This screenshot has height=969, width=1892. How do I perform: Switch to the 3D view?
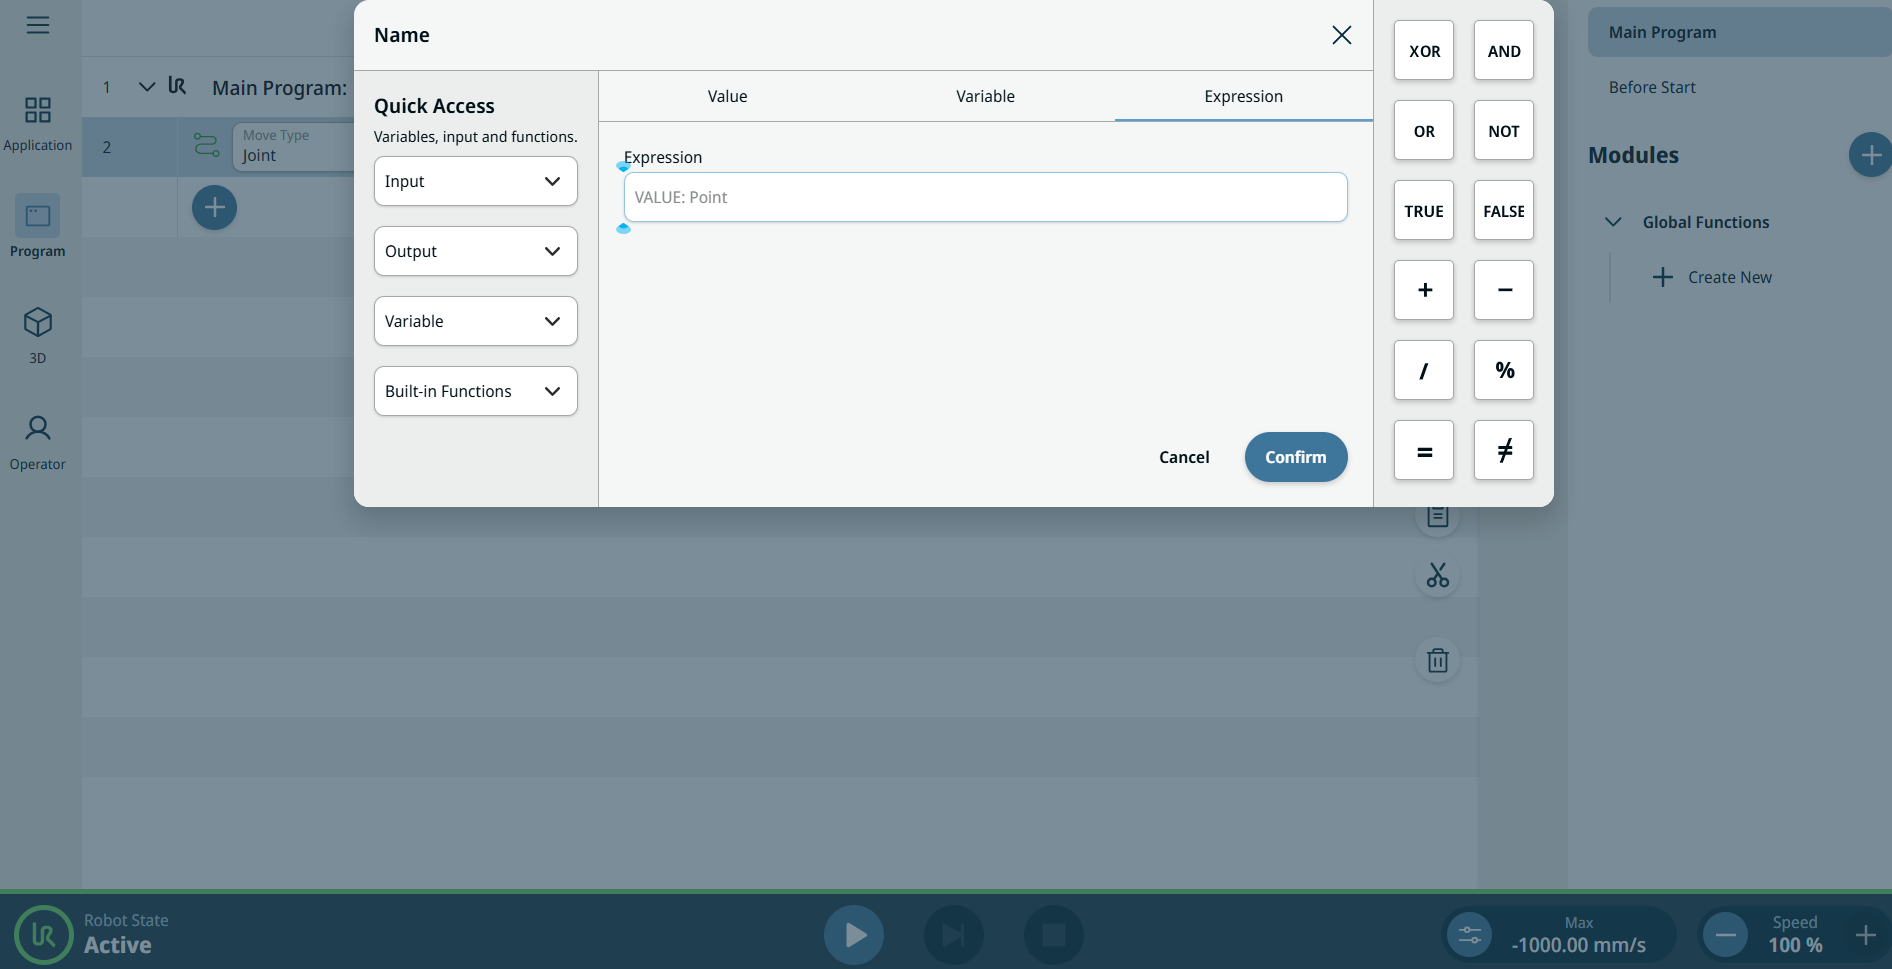point(38,335)
